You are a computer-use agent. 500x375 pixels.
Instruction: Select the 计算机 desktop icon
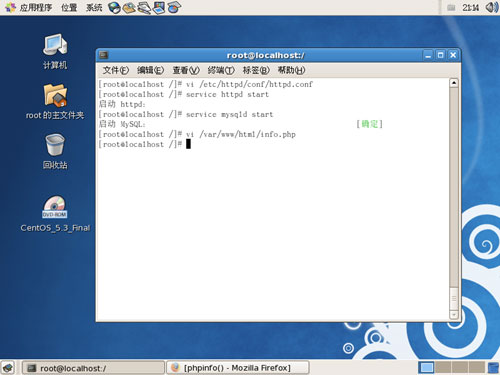(x=55, y=52)
